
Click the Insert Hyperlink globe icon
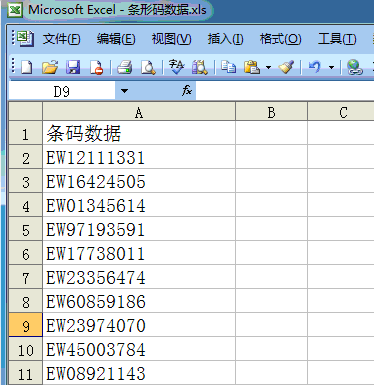(355, 67)
